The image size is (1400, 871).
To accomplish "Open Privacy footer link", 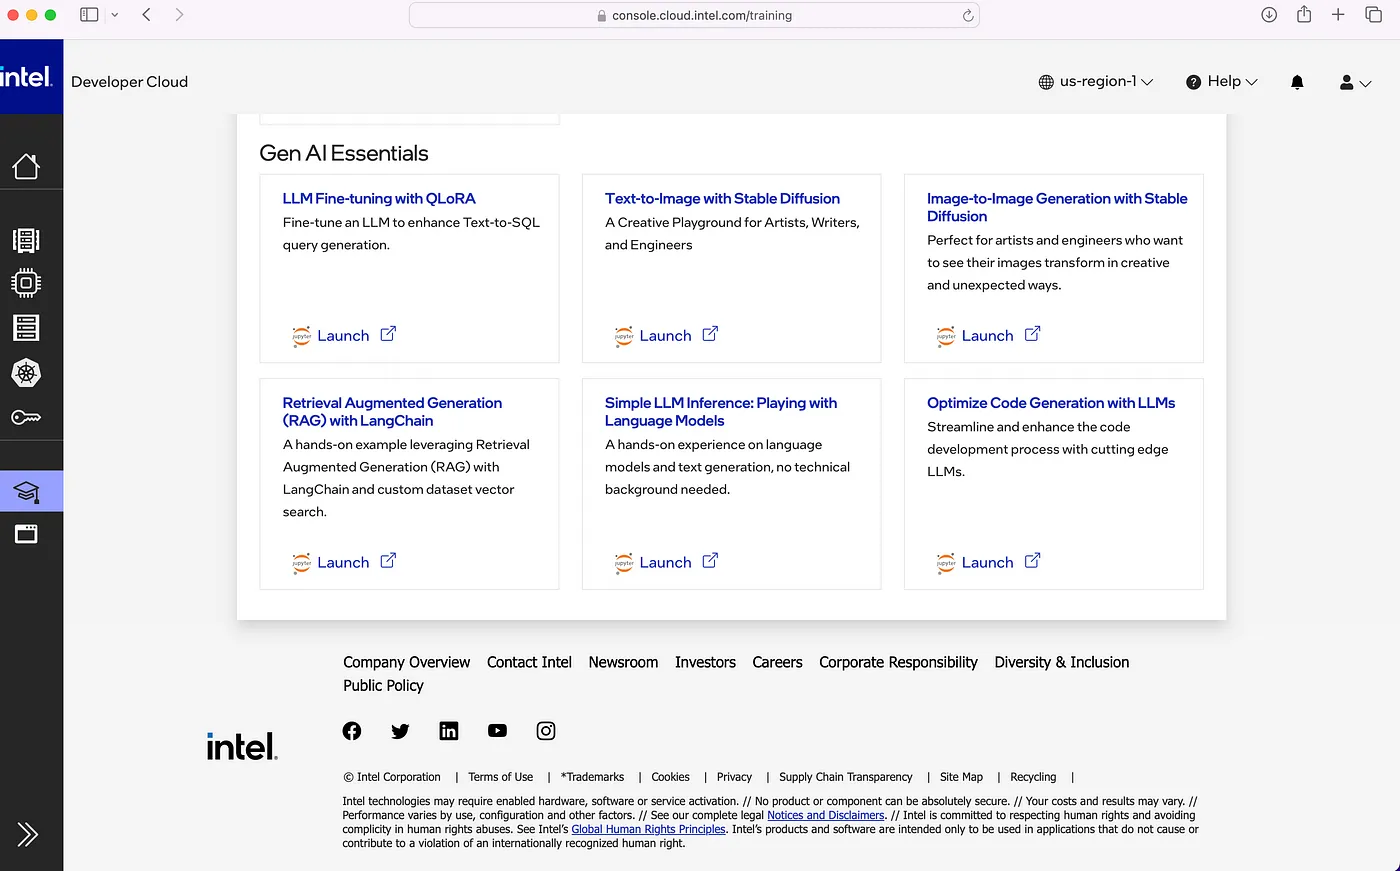I will (x=734, y=777).
